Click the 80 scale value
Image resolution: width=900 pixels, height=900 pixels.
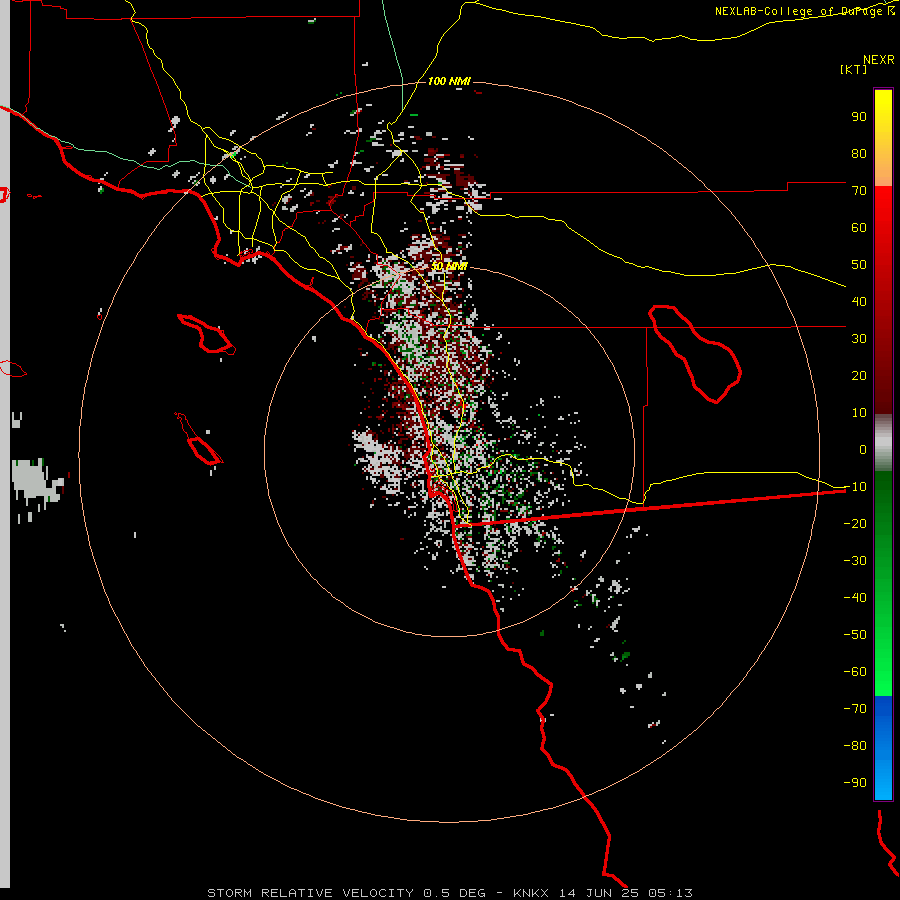[x=859, y=153]
